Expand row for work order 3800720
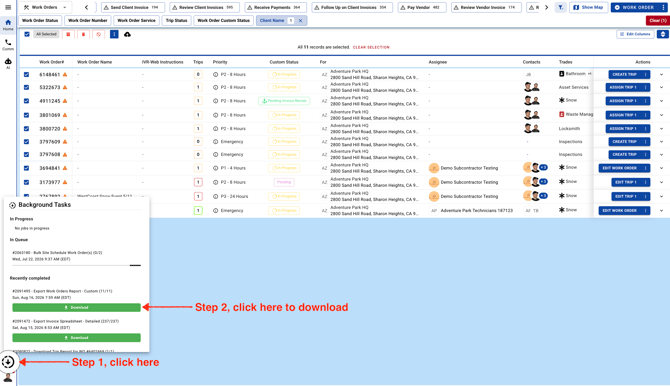The height and width of the screenshot is (386, 670). point(661,129)
